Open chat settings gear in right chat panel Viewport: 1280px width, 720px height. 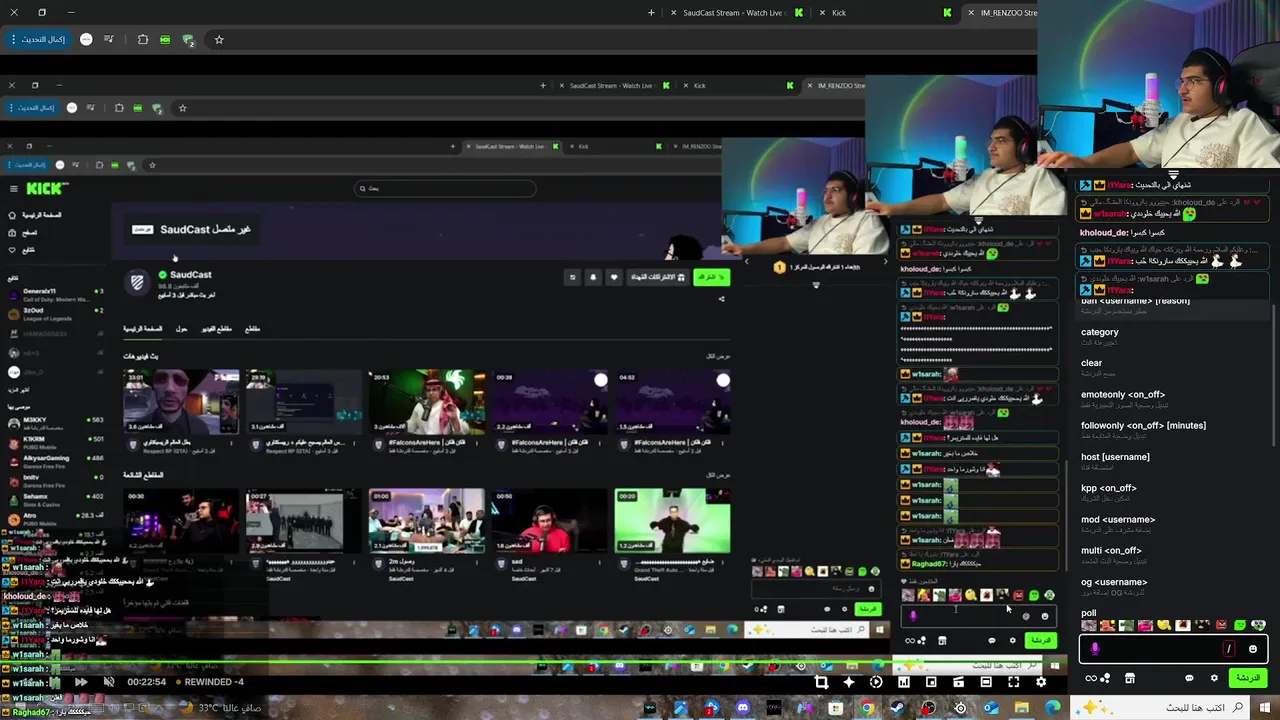point(1214,678)
